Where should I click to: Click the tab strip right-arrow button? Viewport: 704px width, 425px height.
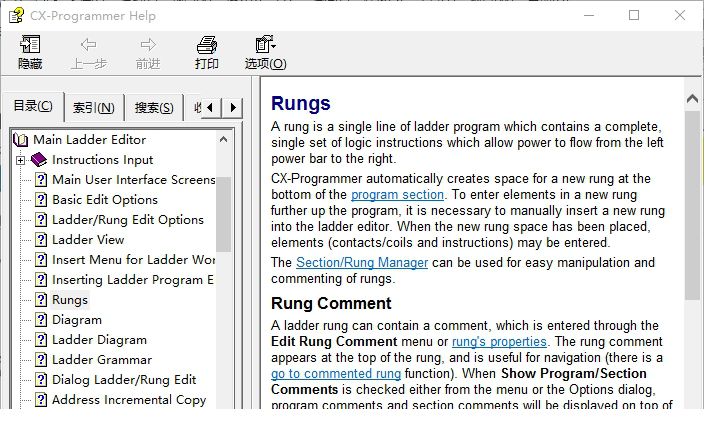[x=233, y=108]
